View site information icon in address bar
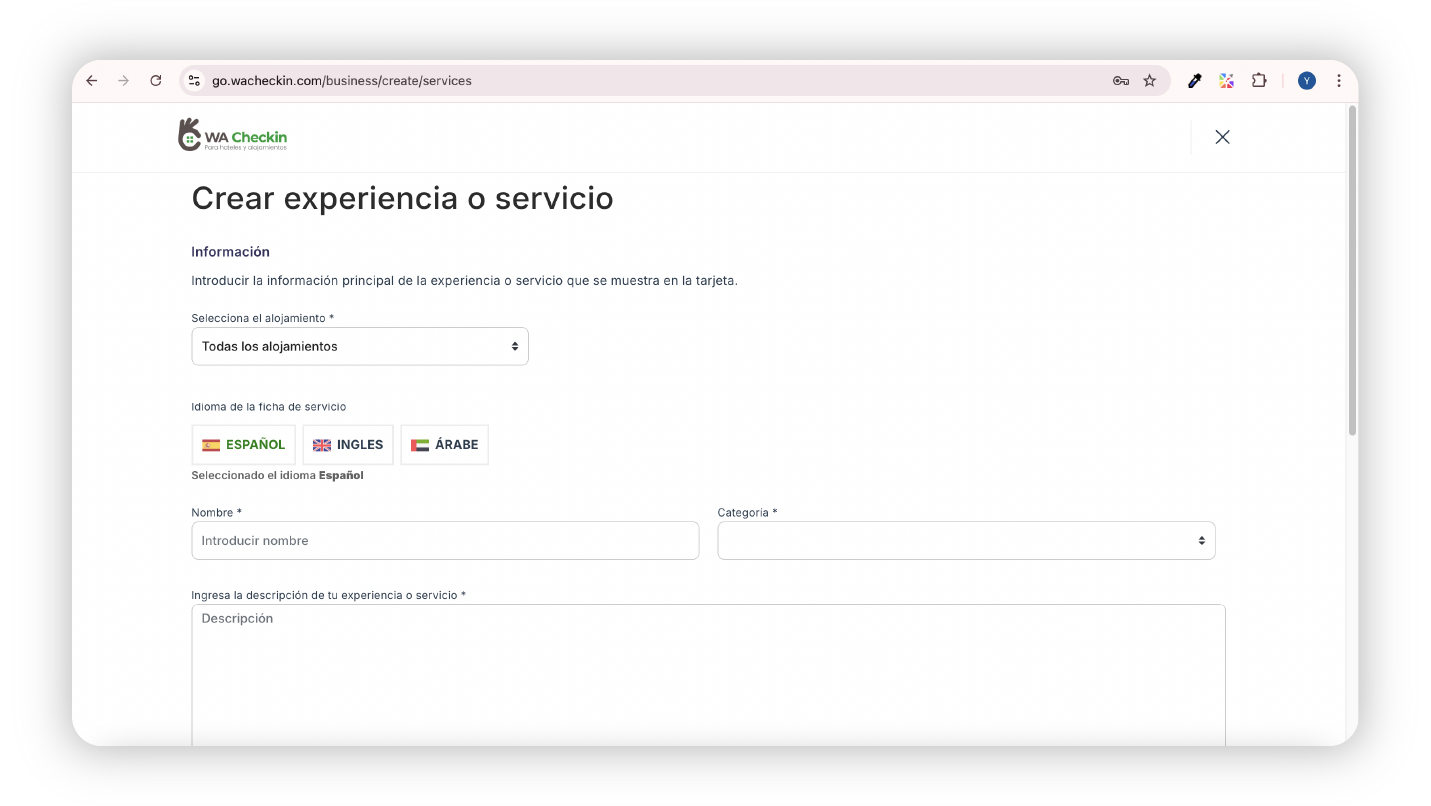 194,81
